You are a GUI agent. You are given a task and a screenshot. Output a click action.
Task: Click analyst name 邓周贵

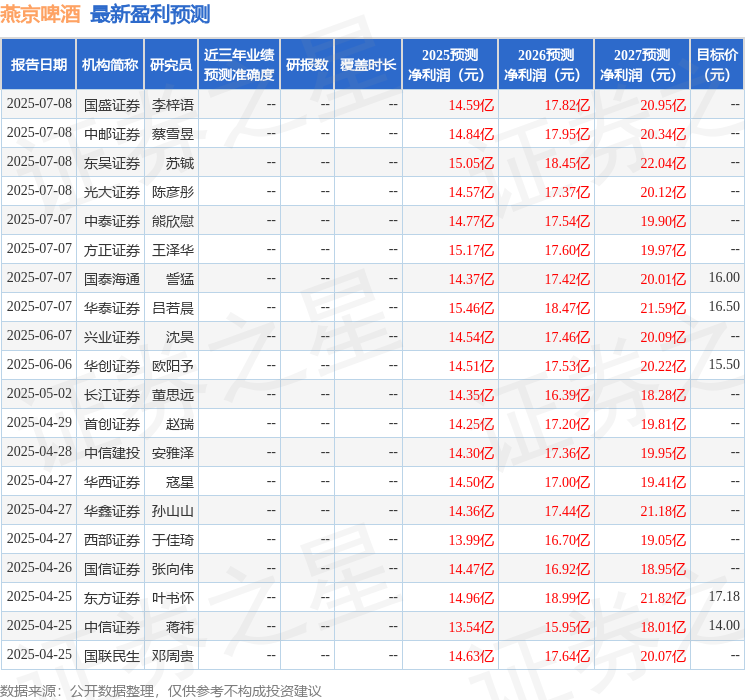173,656
